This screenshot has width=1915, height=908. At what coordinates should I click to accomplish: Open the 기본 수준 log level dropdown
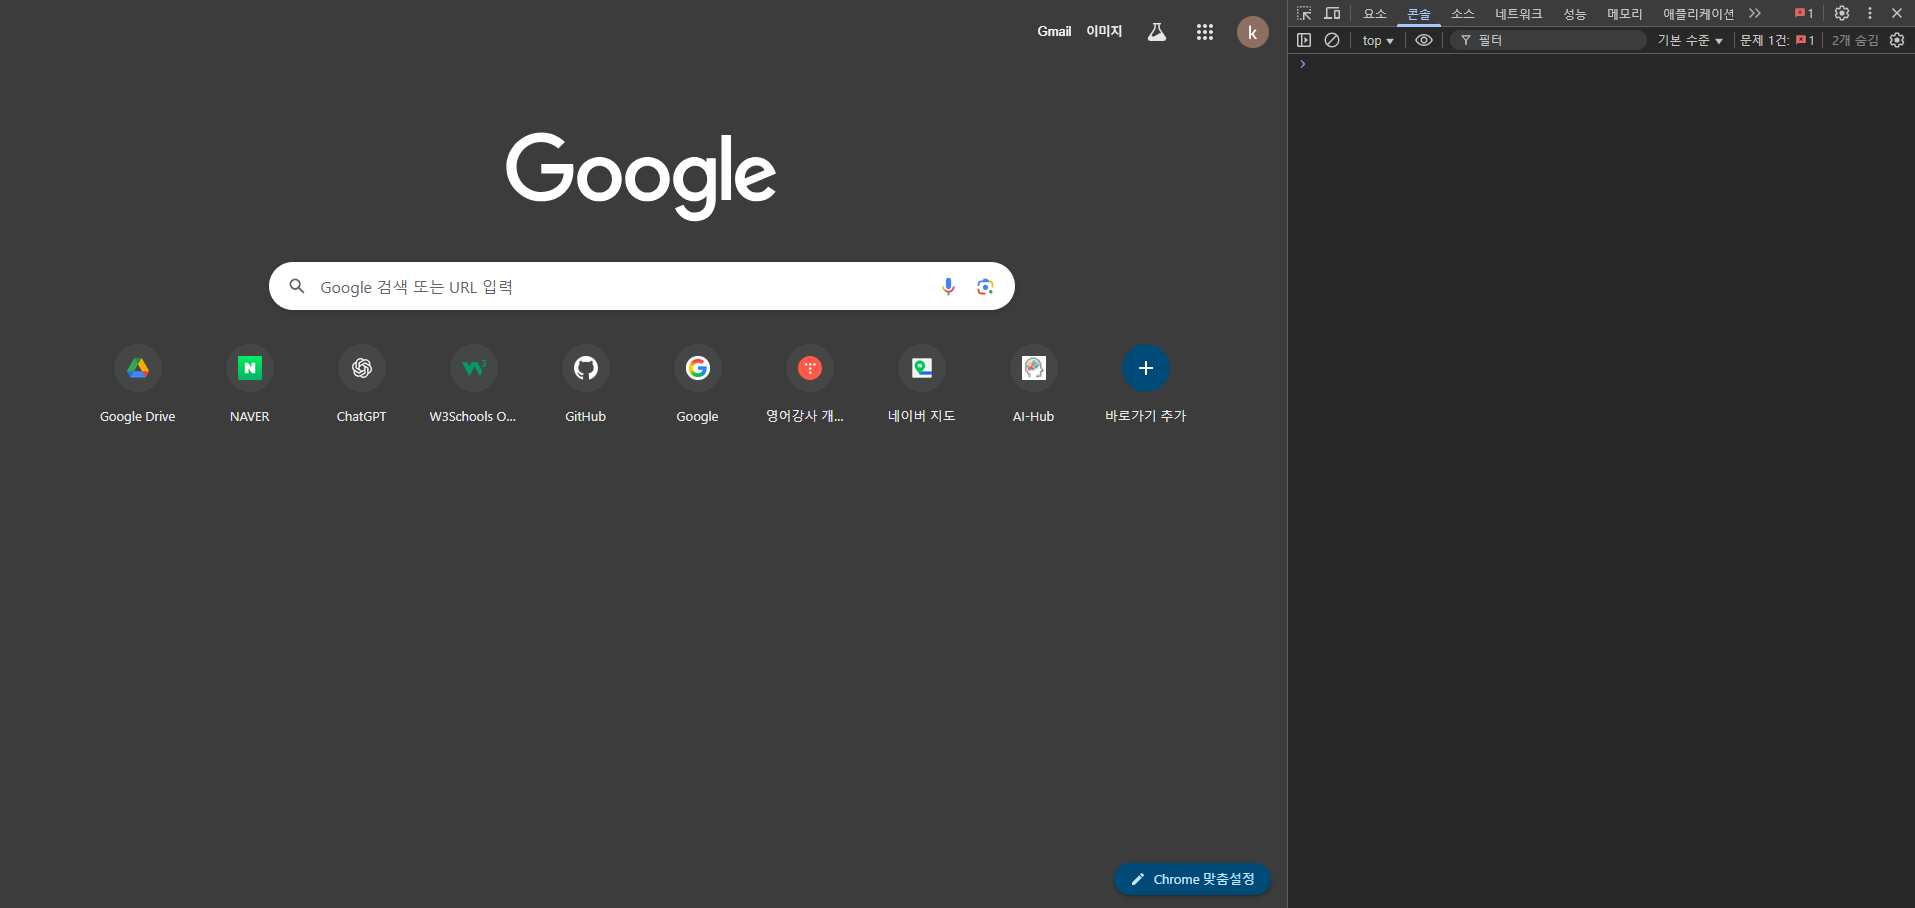point(1690,40)
